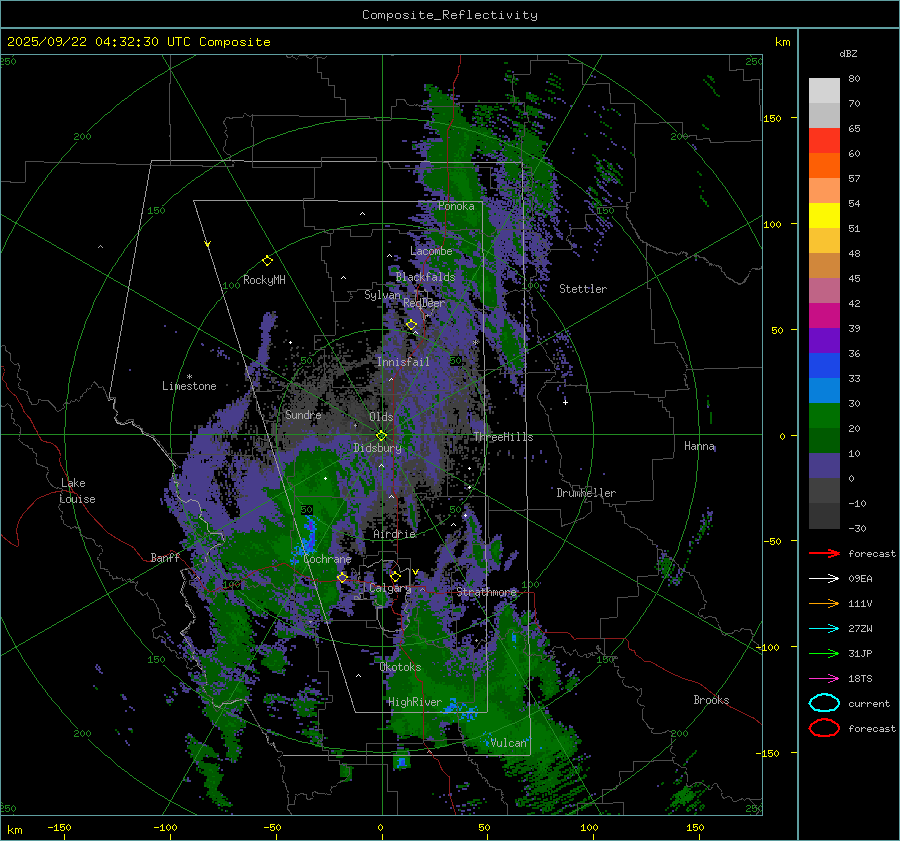Pick the magenta 18TS arrow legend icon
900x841 pixels.
[x=824, y=678]
